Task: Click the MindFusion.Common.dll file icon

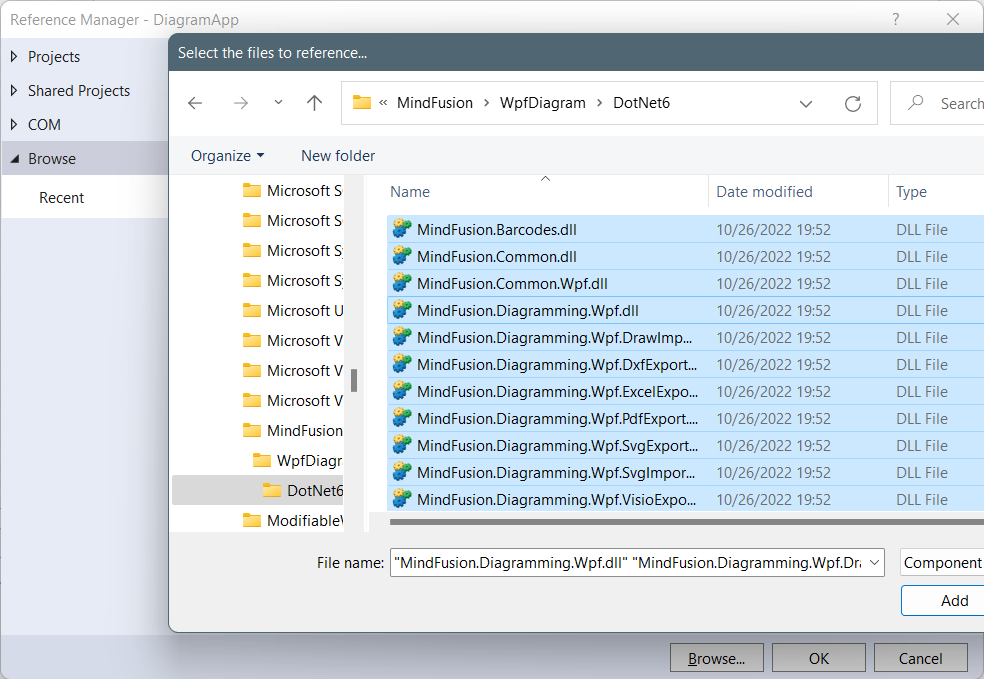Action: point(402,257)
